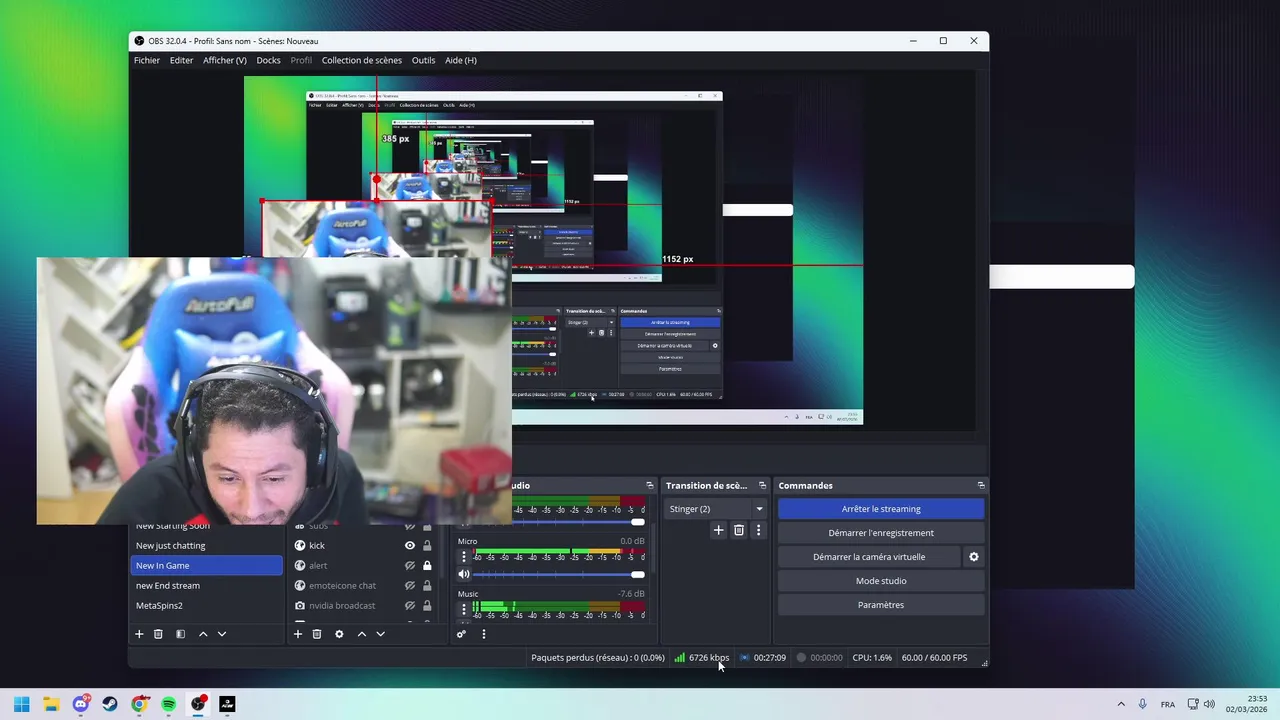Show the nvidia broadcast source

tap(409, 605)
